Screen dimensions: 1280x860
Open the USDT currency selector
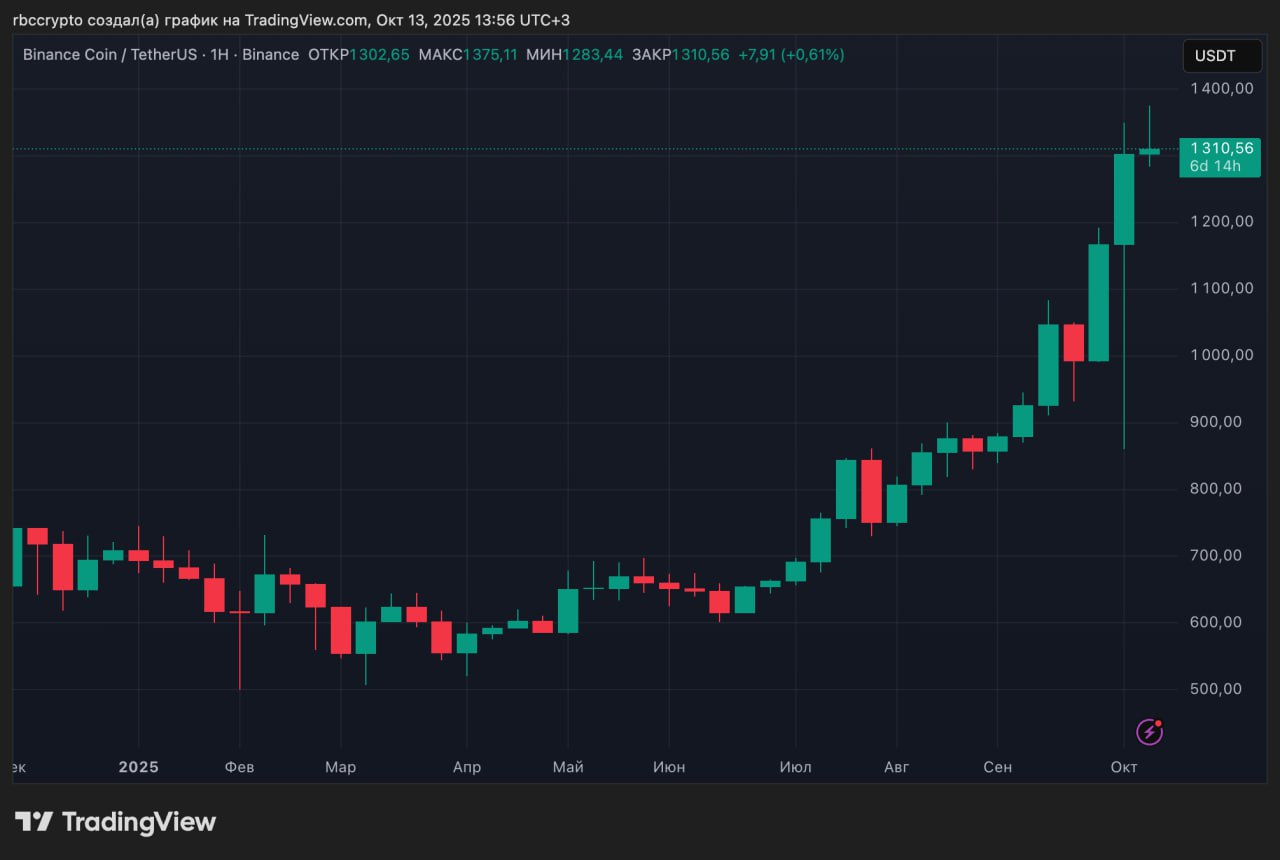1215,56
